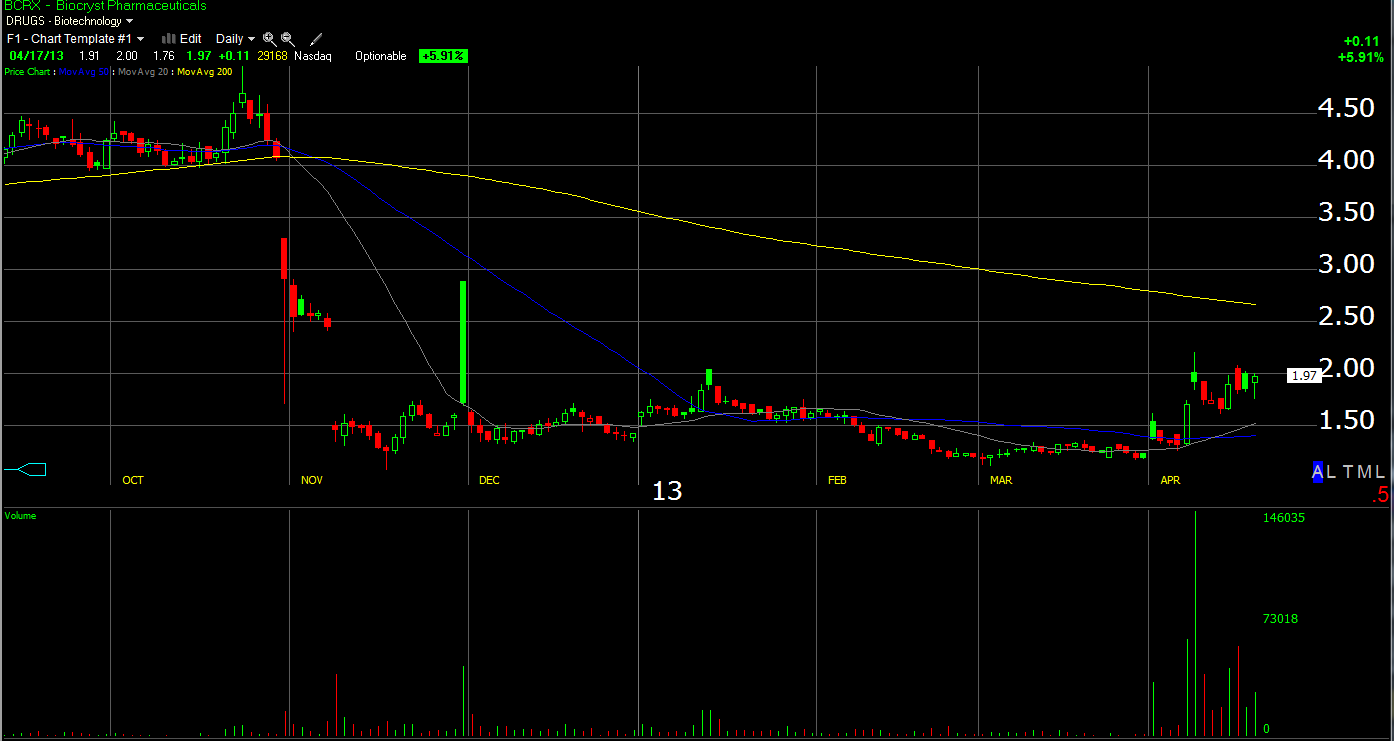Click the APR month label on time axis
Image resolution: width=1394 pixels, height=741 pixels.
1170,480
